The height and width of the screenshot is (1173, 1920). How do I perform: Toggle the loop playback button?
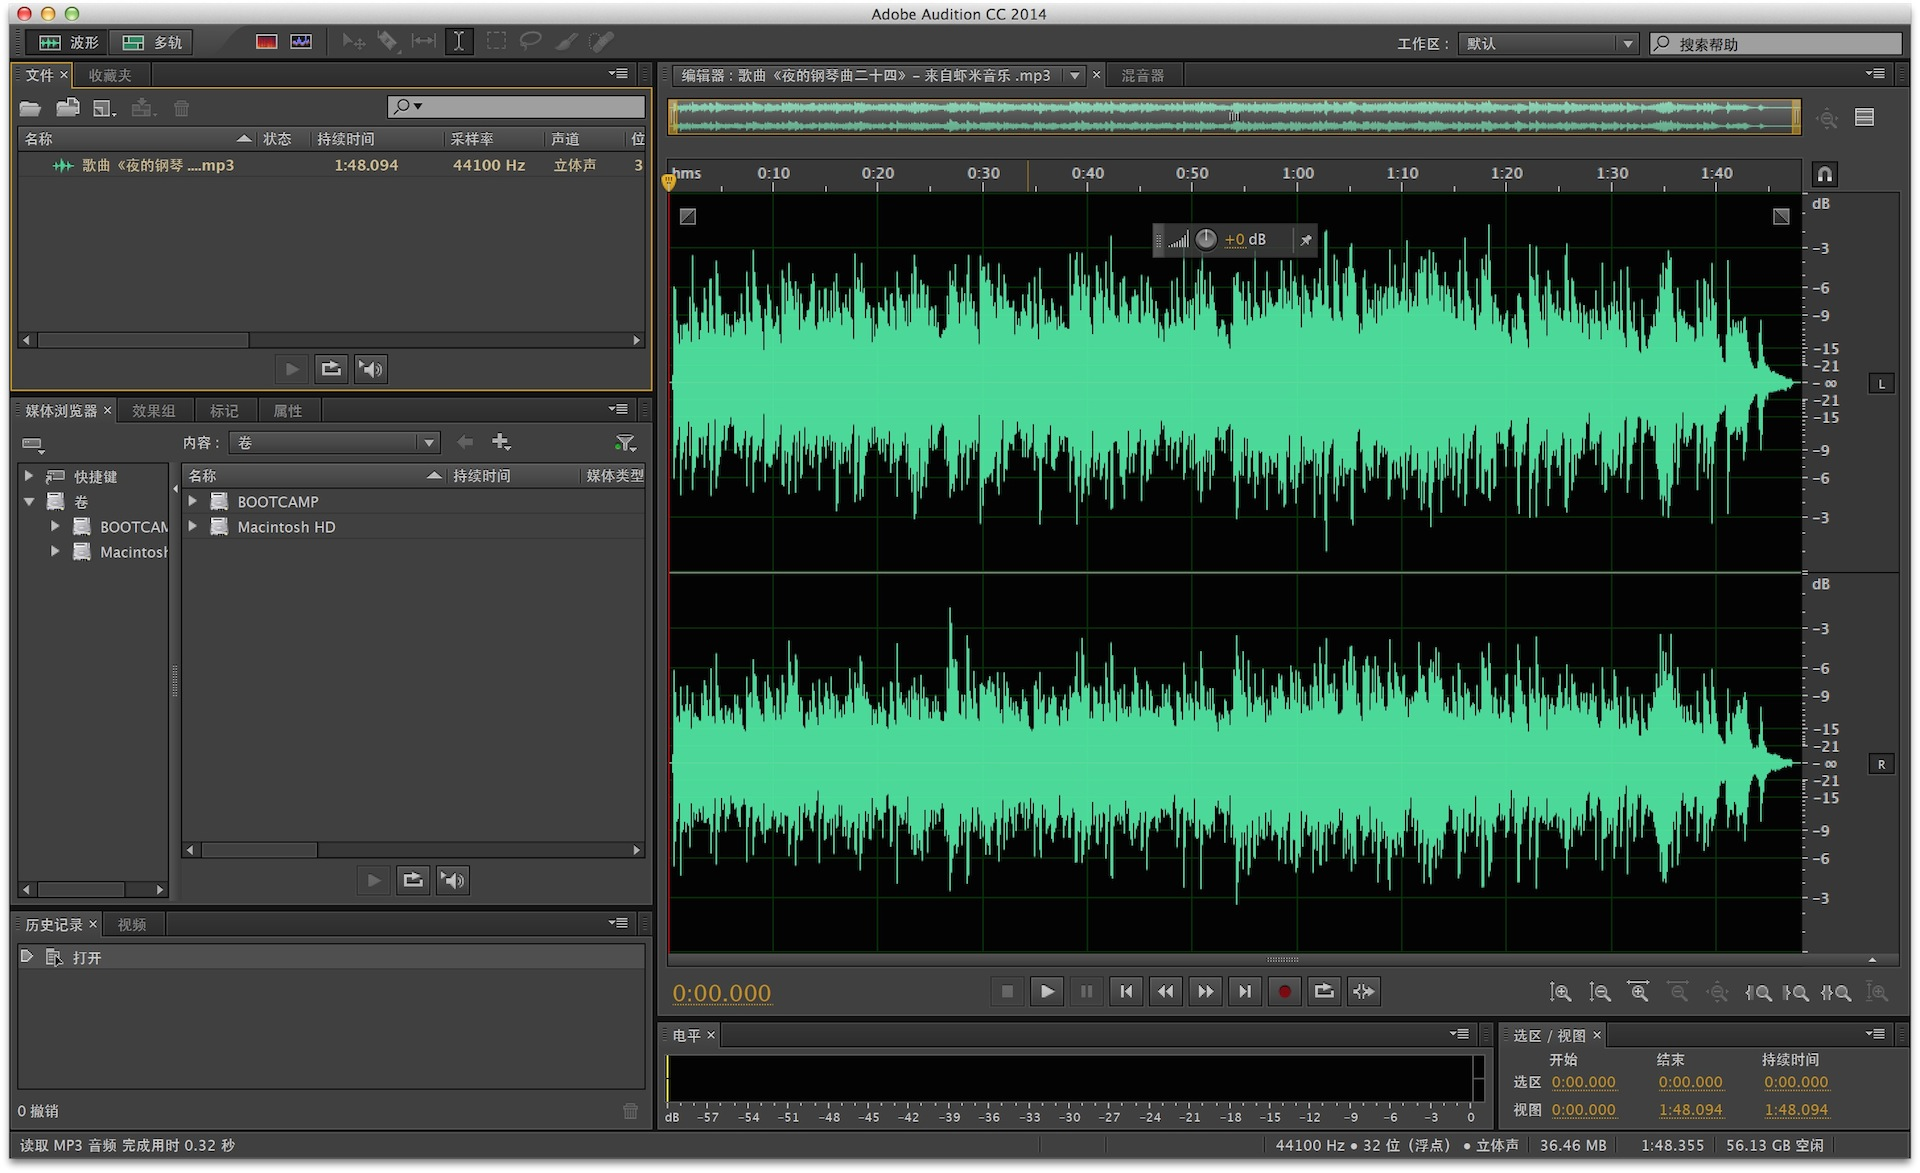(x=1324, y=991)
